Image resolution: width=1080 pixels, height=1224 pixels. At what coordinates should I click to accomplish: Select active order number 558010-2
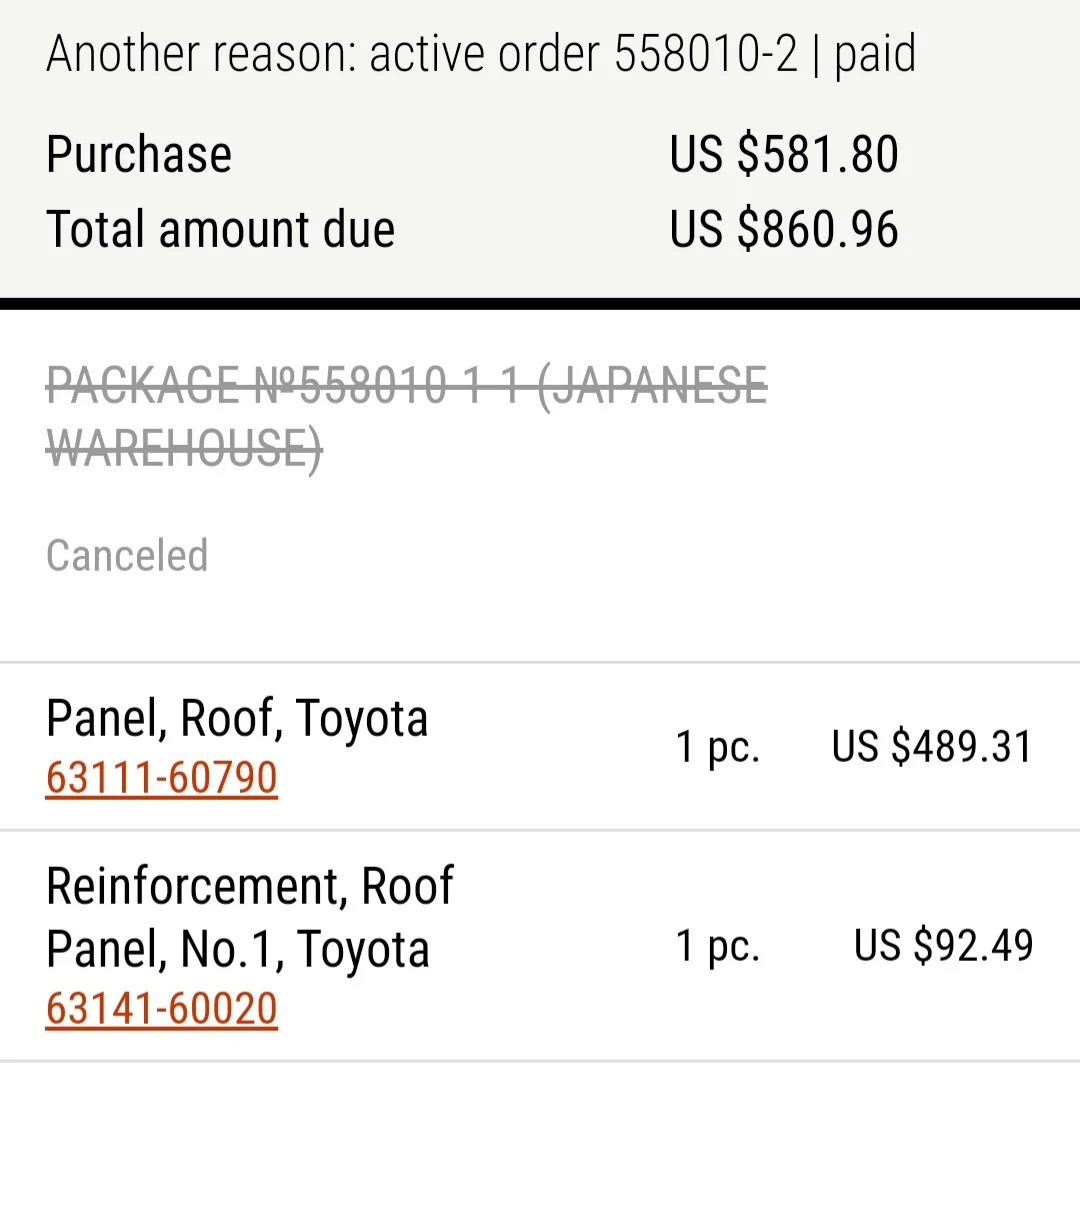pyautogui.click(x=706, y=54)
